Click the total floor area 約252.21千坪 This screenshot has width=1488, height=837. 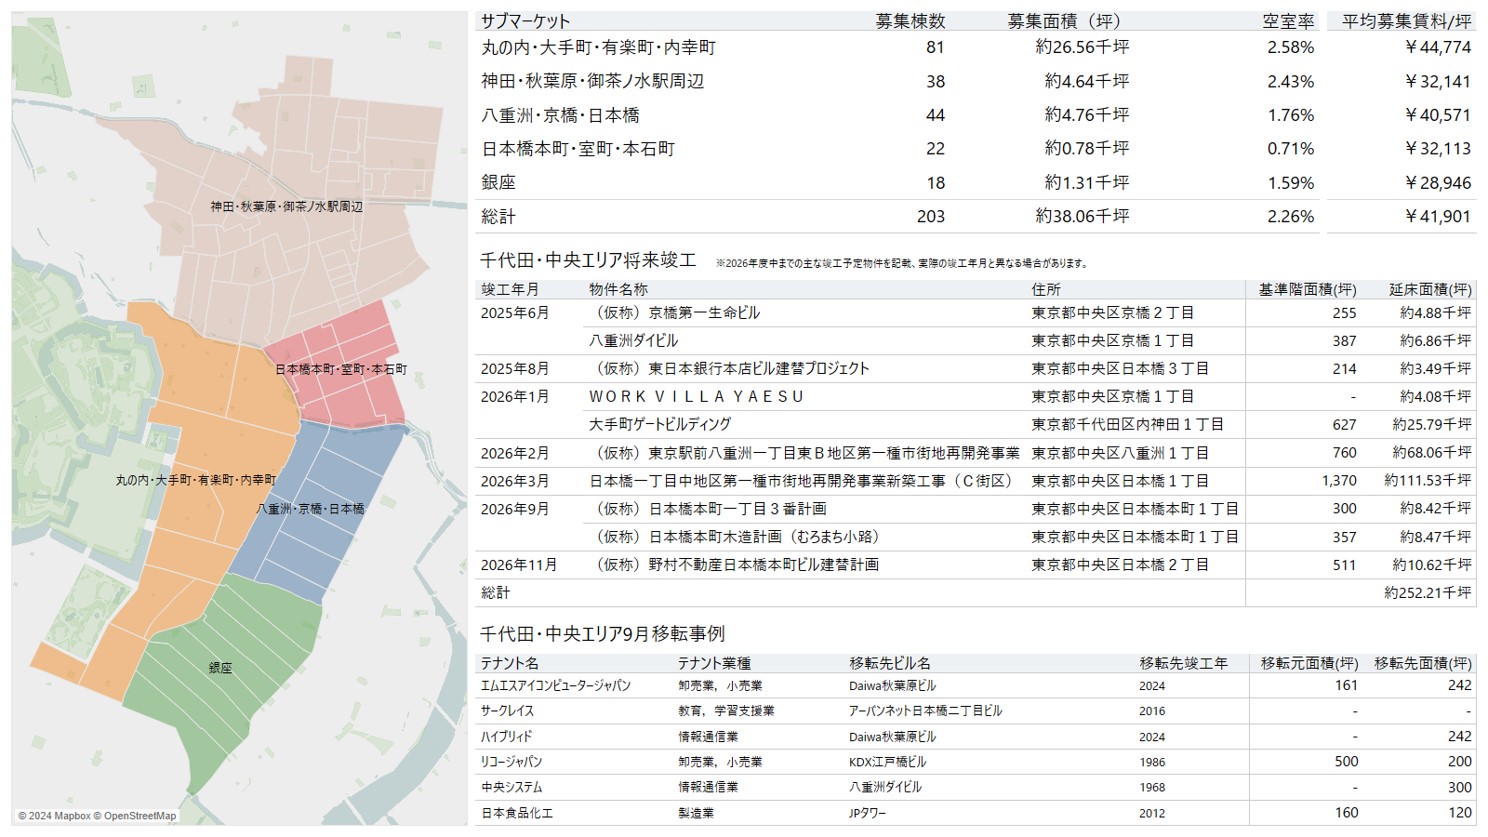click(1428, 593)
